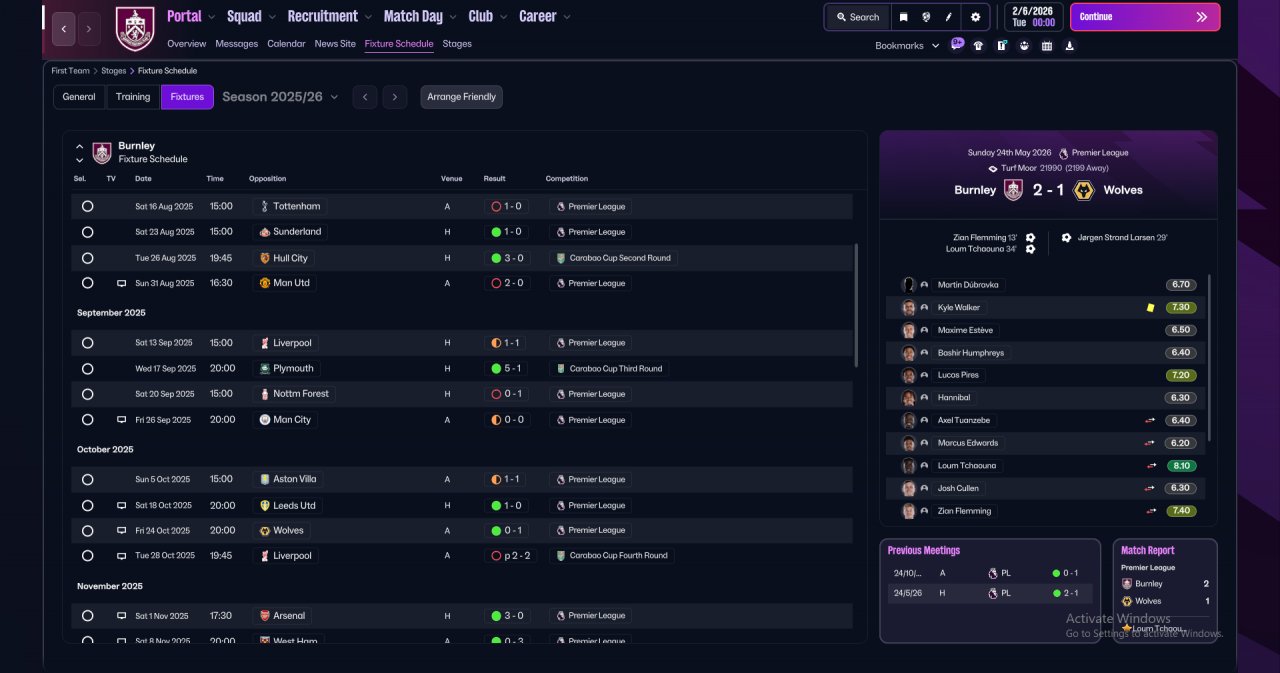Expand the Club menu dropdown
This screenshot has height=673, width=1280.
pos(505,17)
